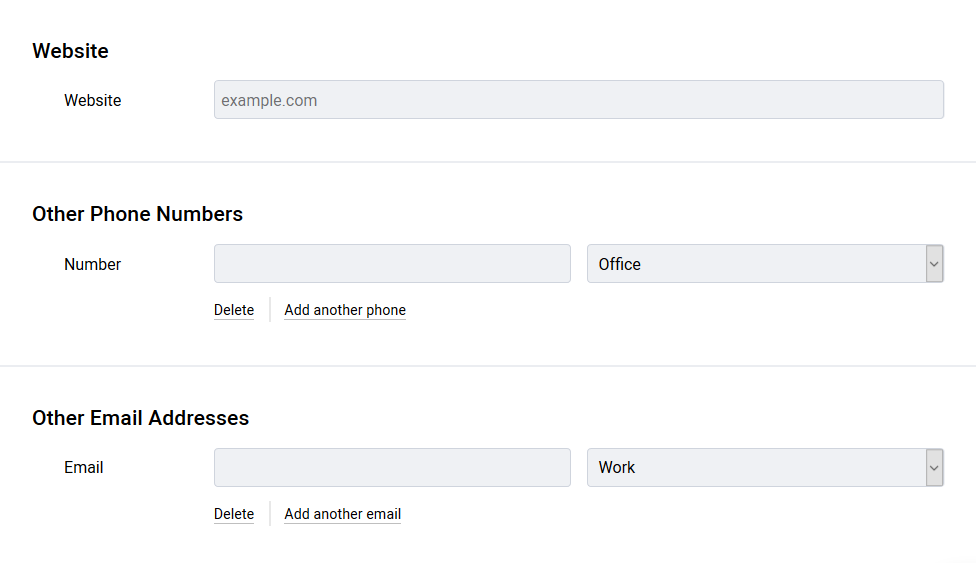Click the Other Phone Numbers heading
Screen dimensions: 976x563
[x=138, y=214]
